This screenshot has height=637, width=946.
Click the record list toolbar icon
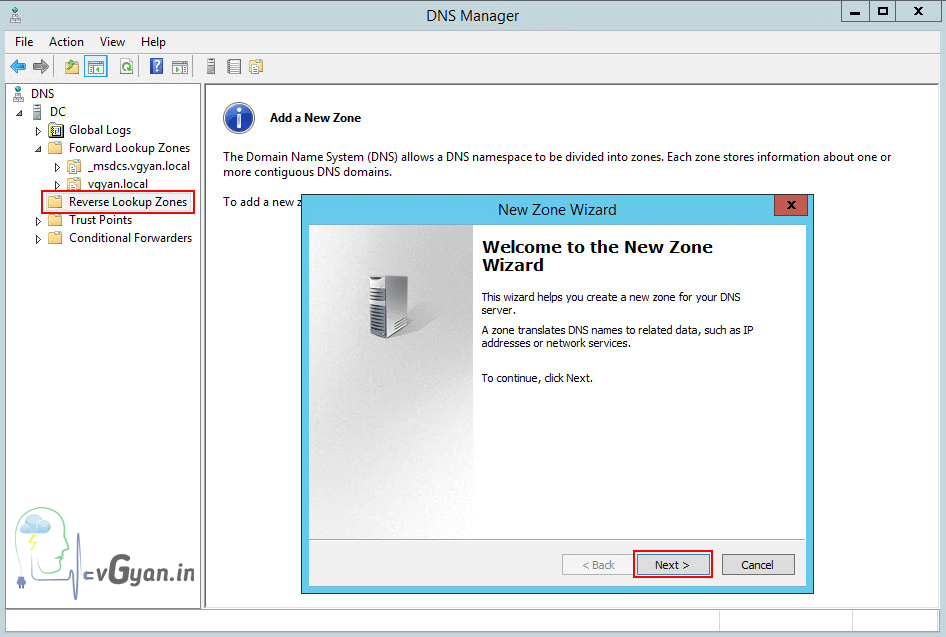click(x=234, y=67)
